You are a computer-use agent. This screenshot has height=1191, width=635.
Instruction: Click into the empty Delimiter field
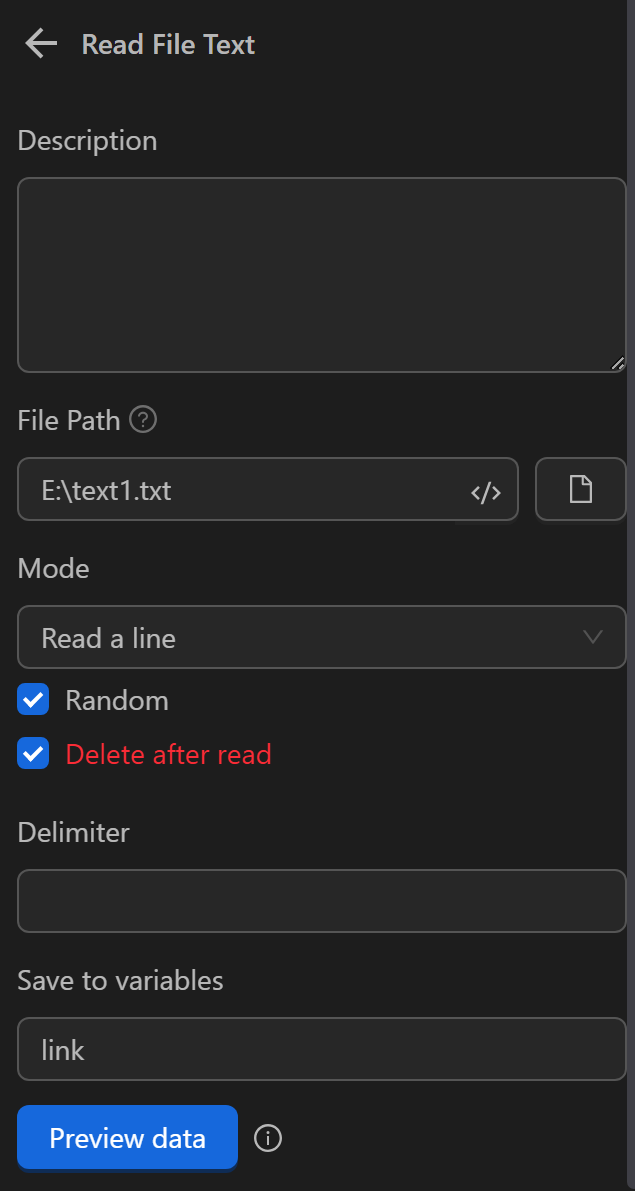(x=321, y=901)
